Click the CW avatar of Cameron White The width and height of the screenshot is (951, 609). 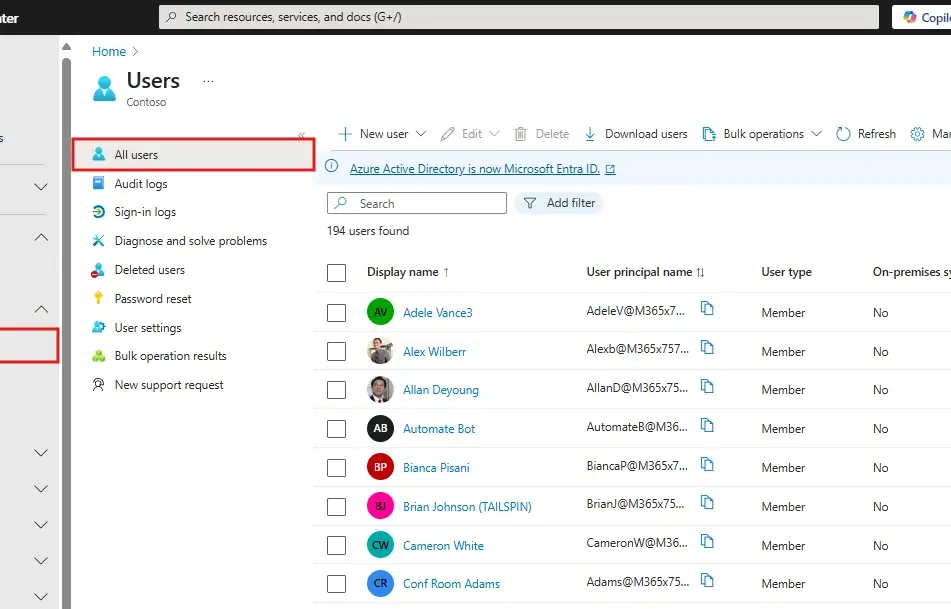click(380, 545)
